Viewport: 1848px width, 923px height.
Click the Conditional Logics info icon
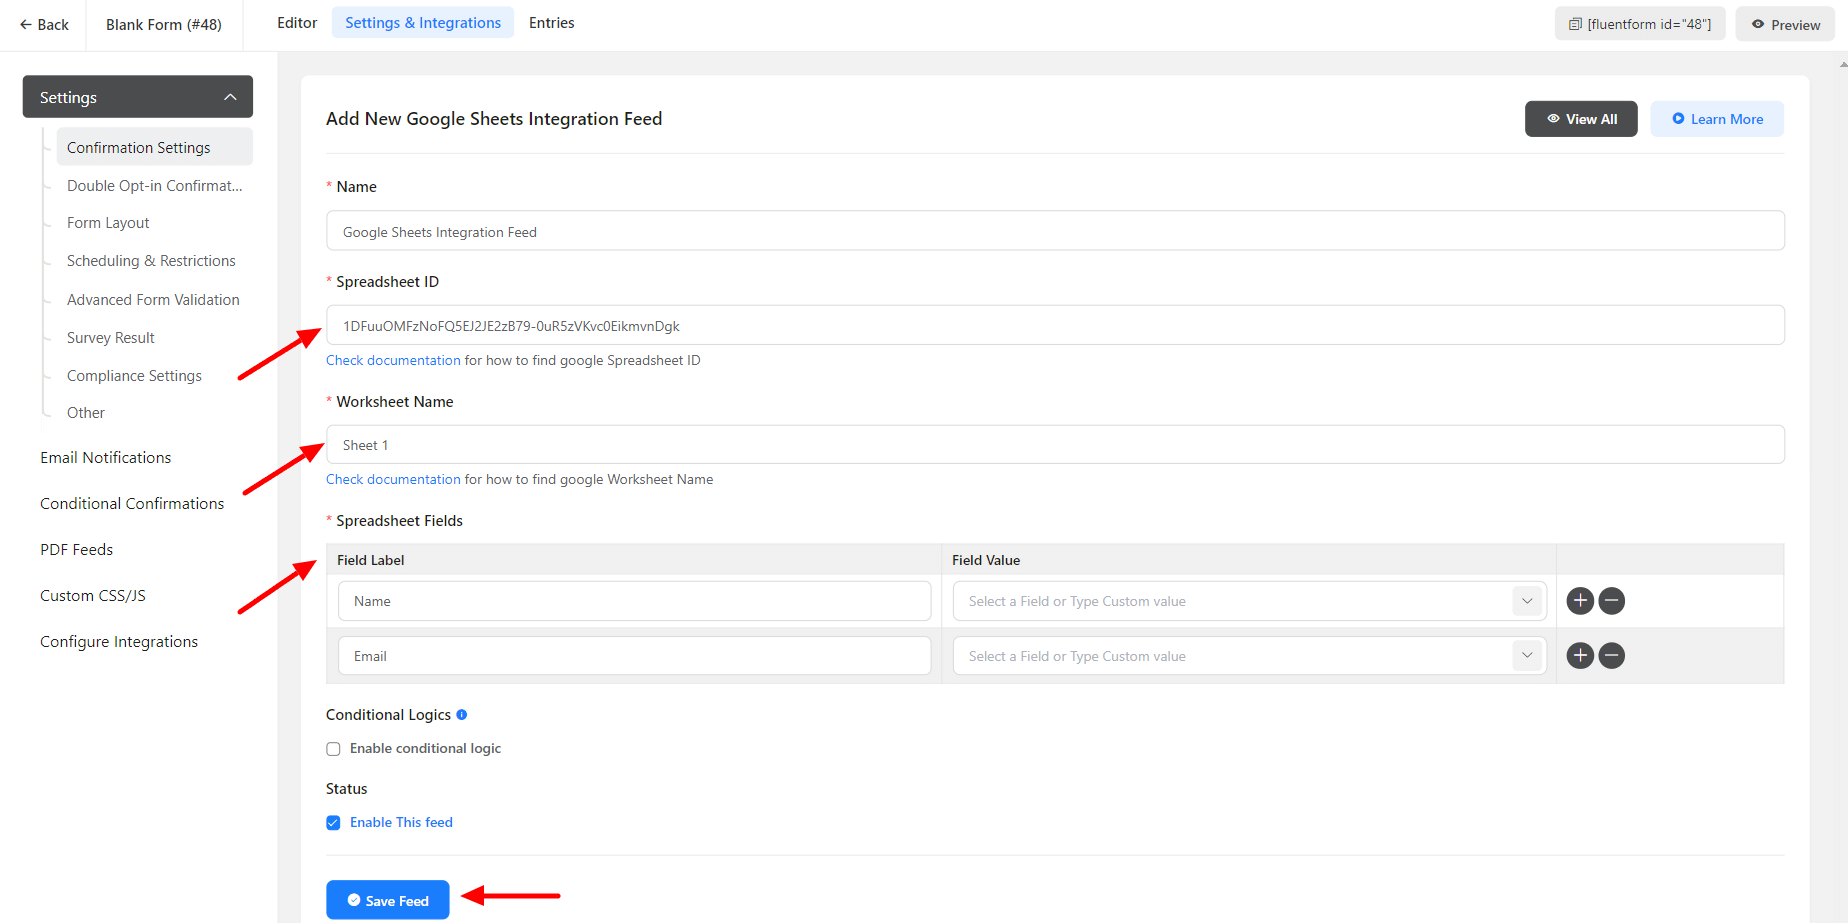(x=462, y=715)
